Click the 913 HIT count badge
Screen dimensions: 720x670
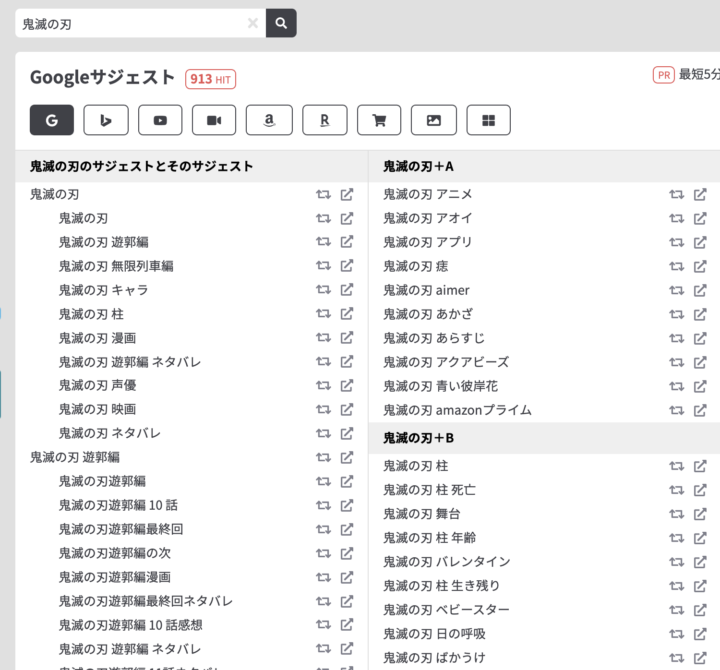coord(210,79)
